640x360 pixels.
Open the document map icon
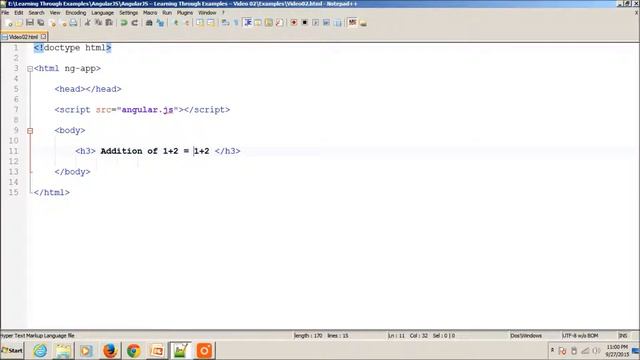(269, 23)
